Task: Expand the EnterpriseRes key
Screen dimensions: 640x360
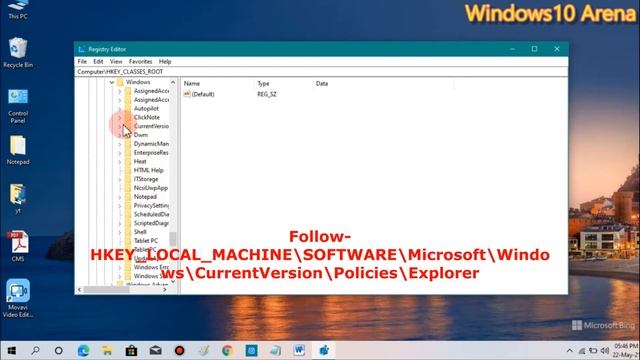Action: click(120, 153)
